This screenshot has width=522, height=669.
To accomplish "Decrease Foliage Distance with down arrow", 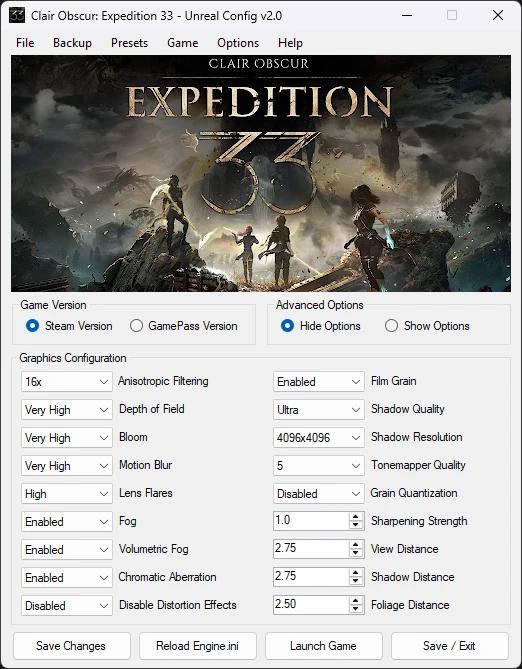I will [x=356, y=609].
